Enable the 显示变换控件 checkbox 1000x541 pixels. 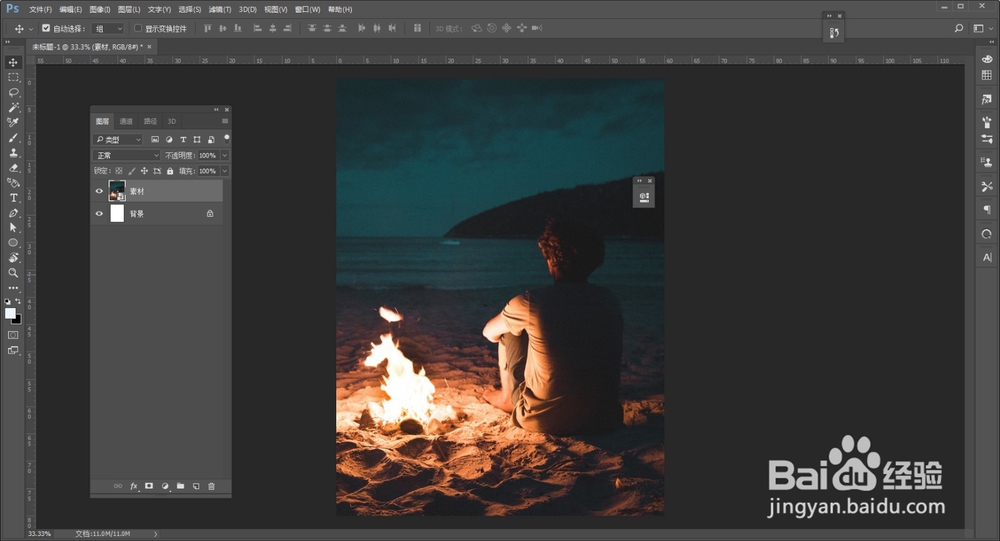point(138,28)
